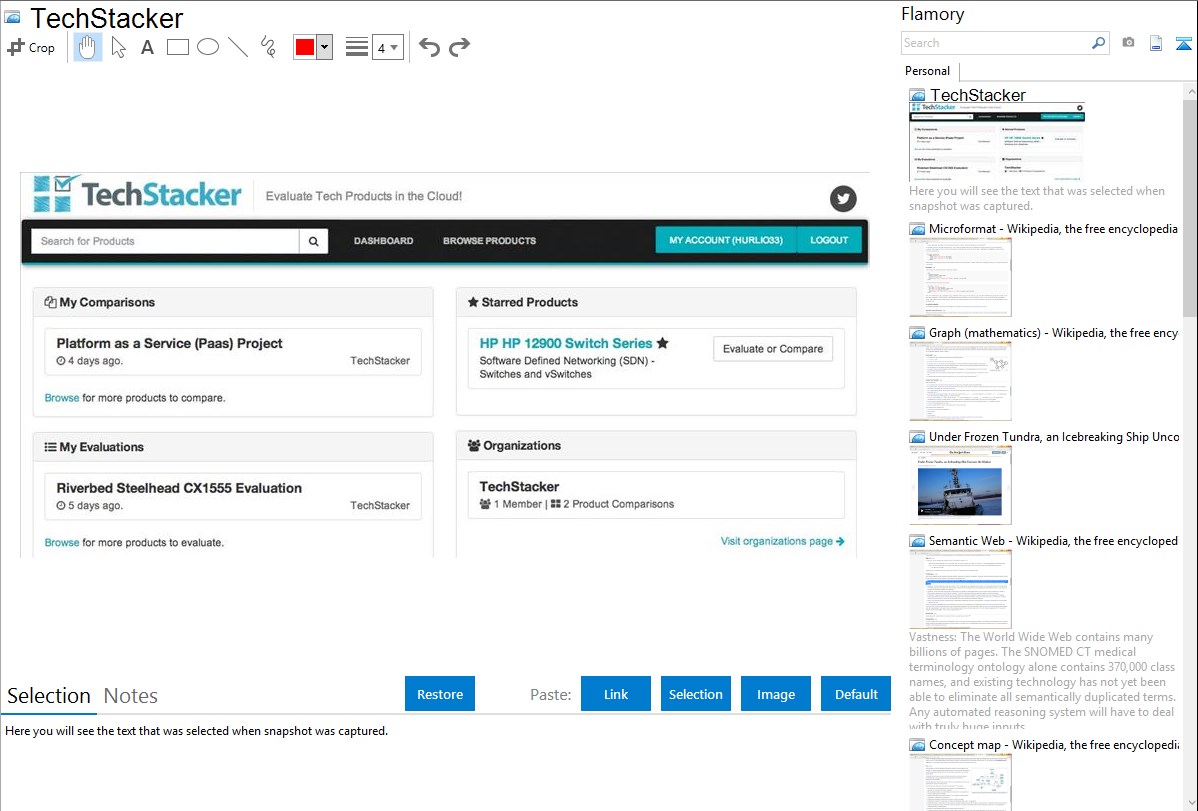Open Riverbed Steelhead CX1555 Evaluation
This screenshot has height=811, width=1198.
click(179, 488)
